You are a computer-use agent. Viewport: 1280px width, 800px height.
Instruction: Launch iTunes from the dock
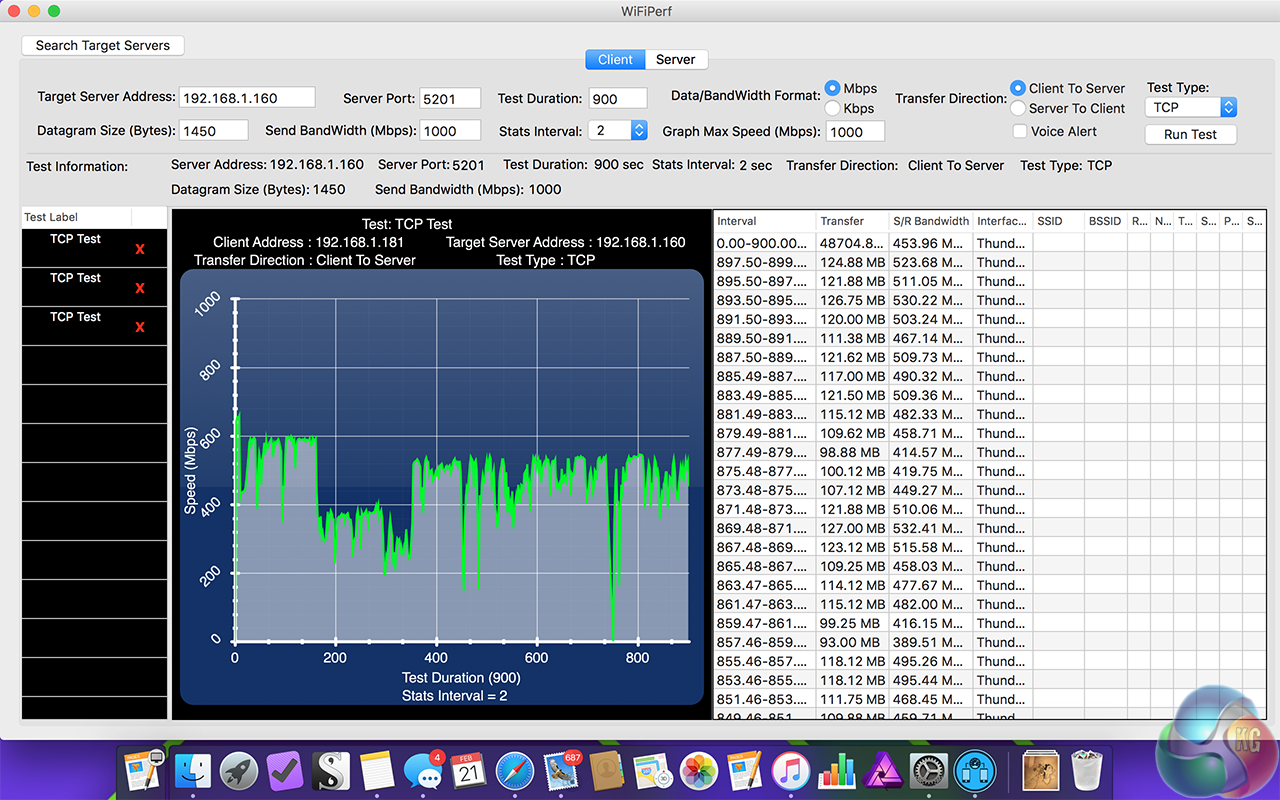[x=791, y=771]
